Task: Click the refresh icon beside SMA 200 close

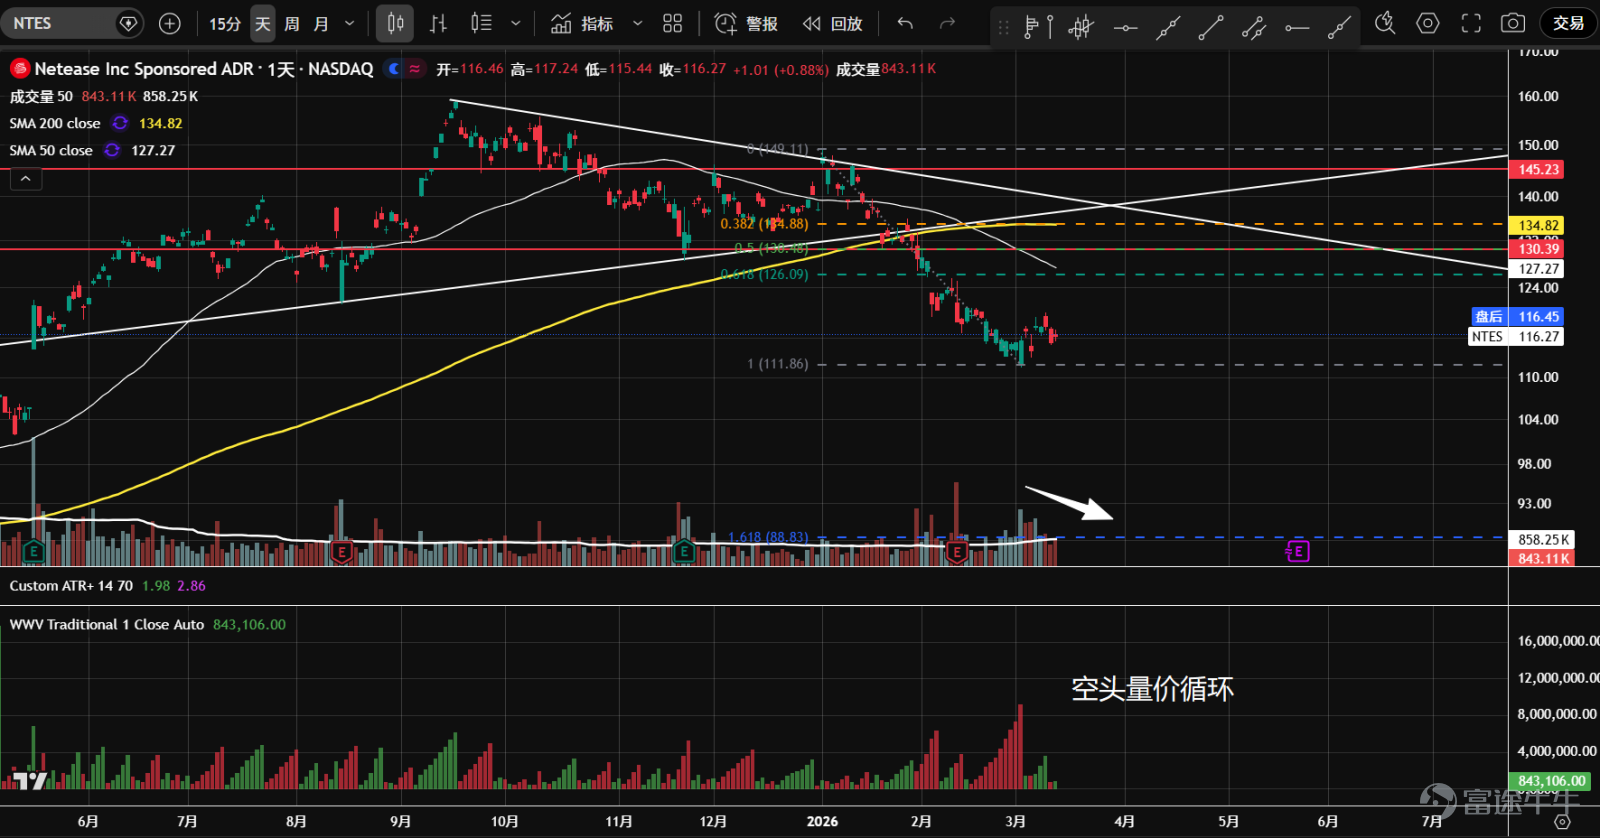Action: 120,123
